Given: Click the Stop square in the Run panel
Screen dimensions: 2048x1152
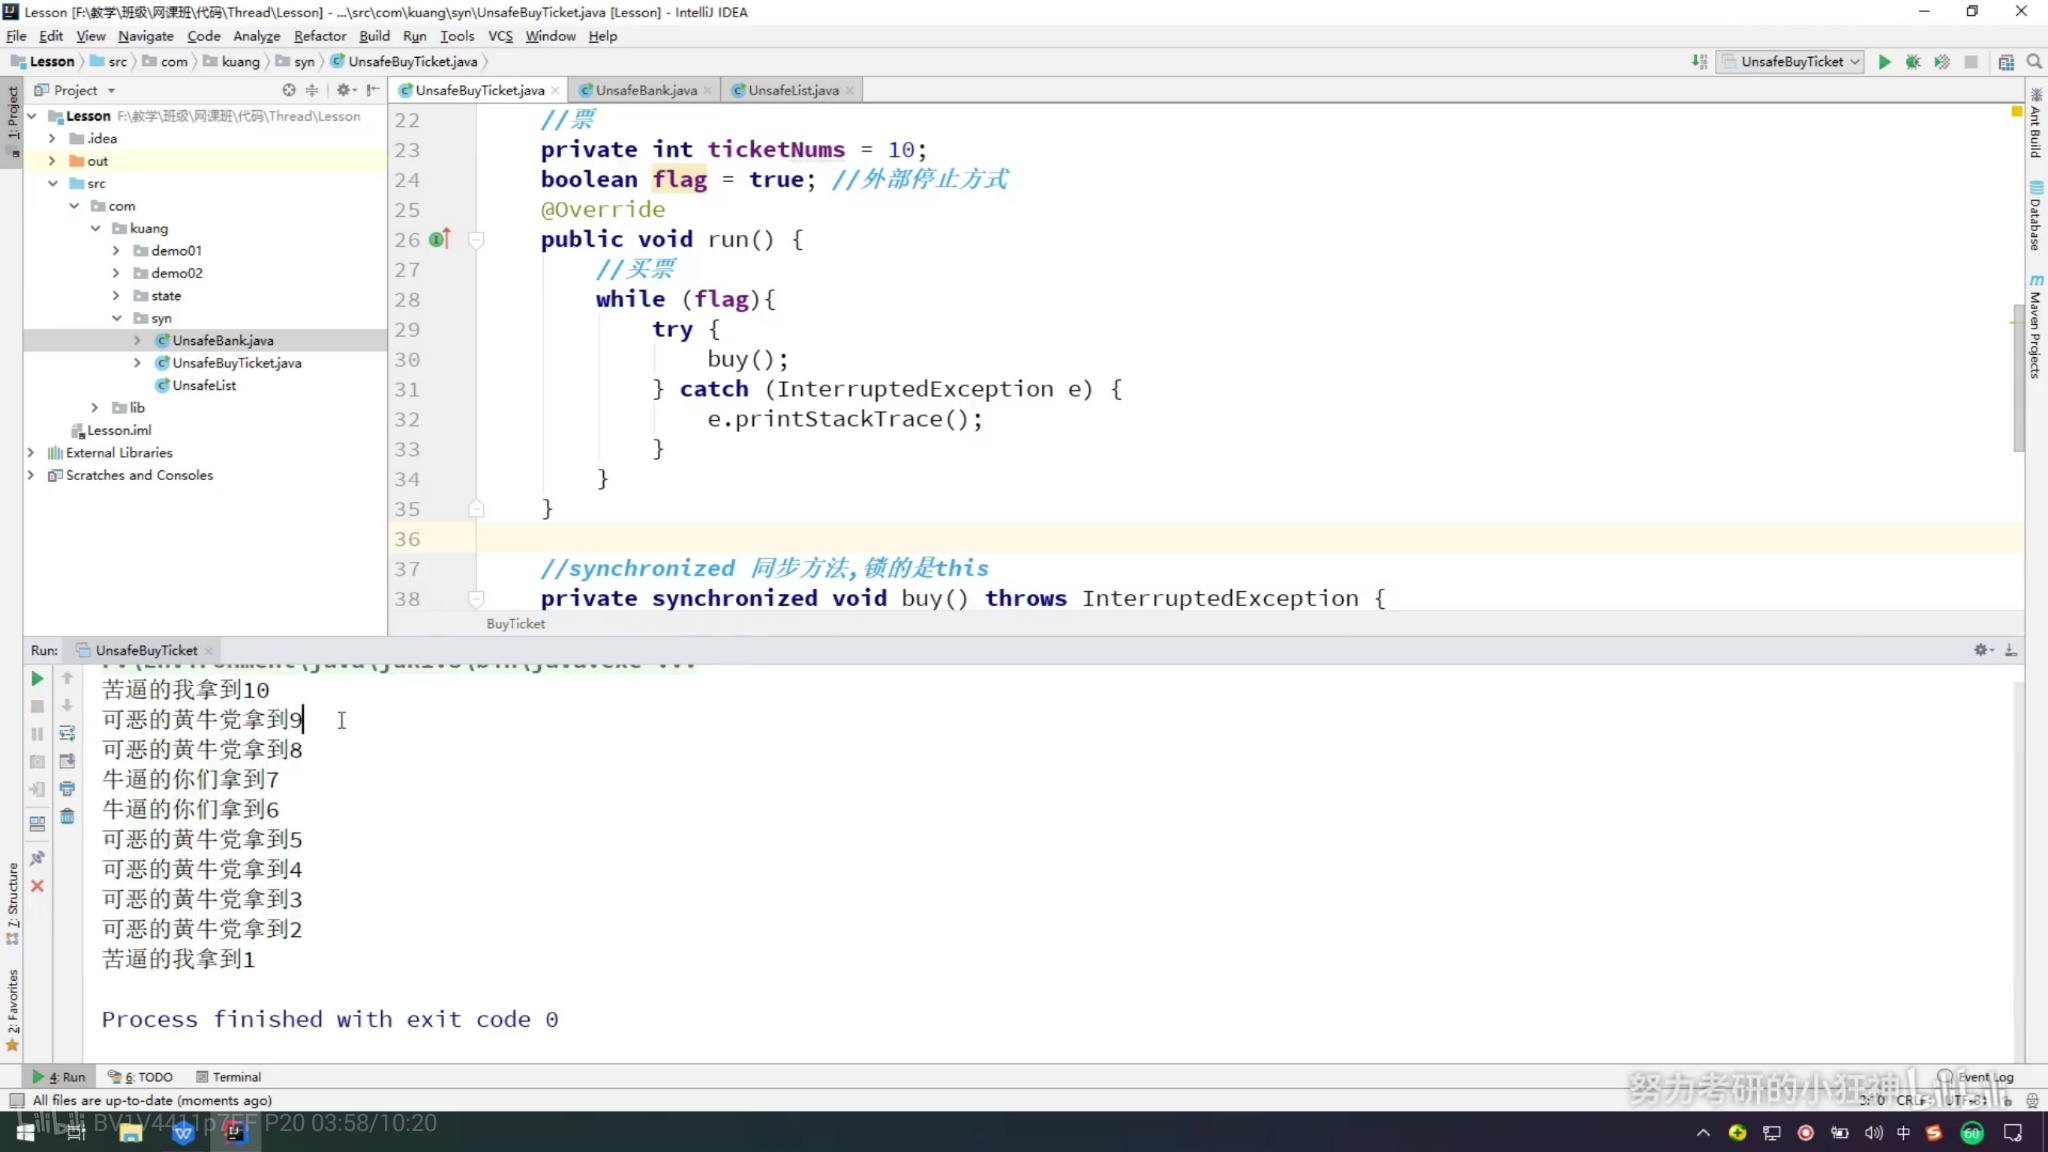Looking at the screenshot, I should 37,706.
